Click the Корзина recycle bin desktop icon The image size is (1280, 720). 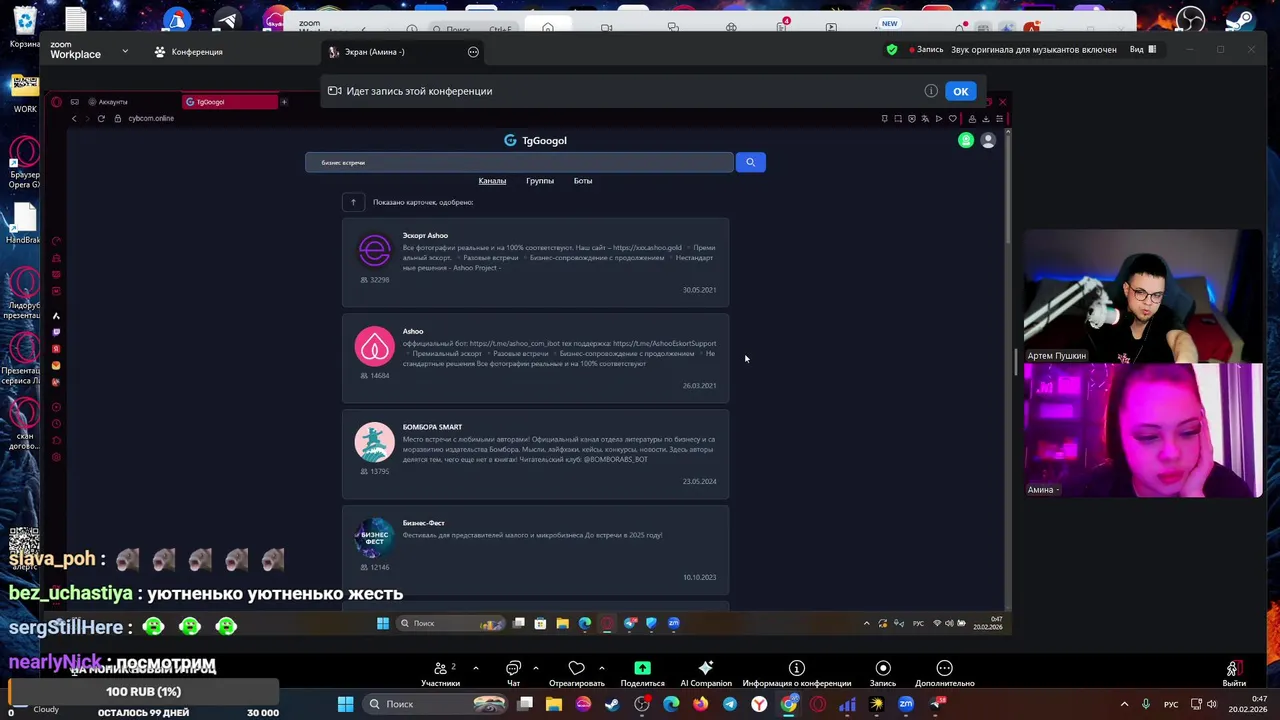[x=25, y=26]
